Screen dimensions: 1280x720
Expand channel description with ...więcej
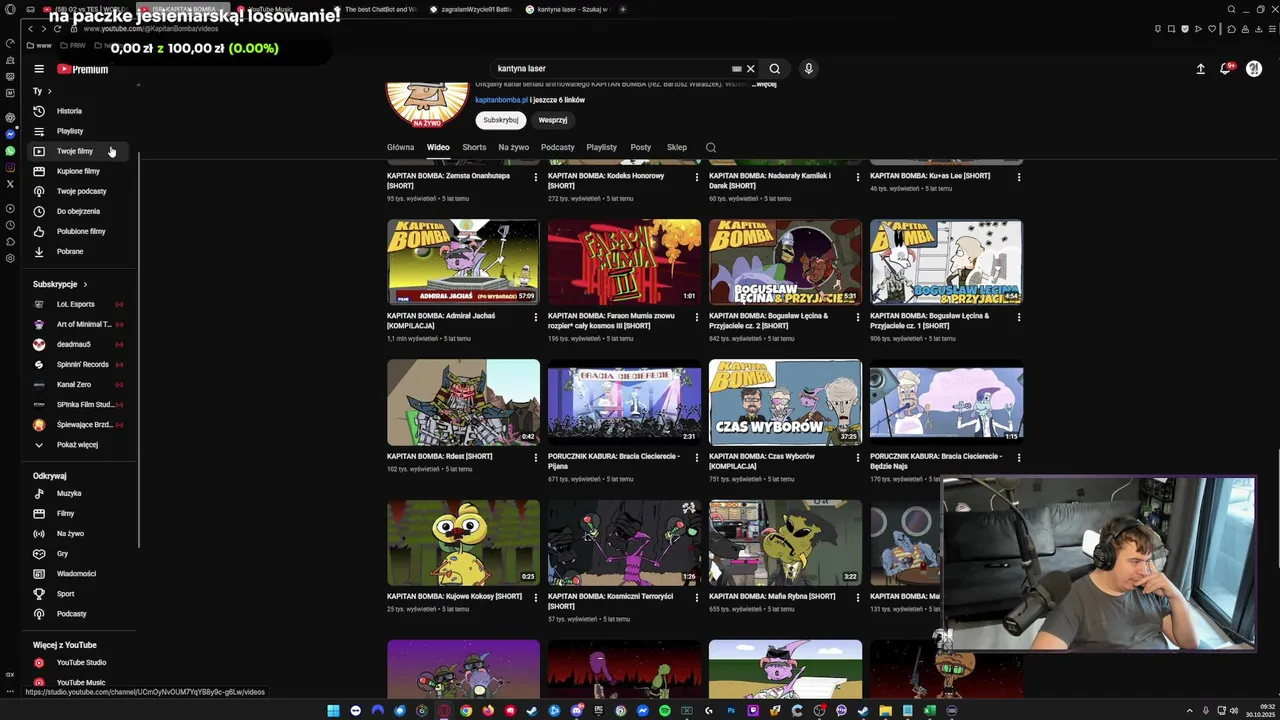(765, 84)
